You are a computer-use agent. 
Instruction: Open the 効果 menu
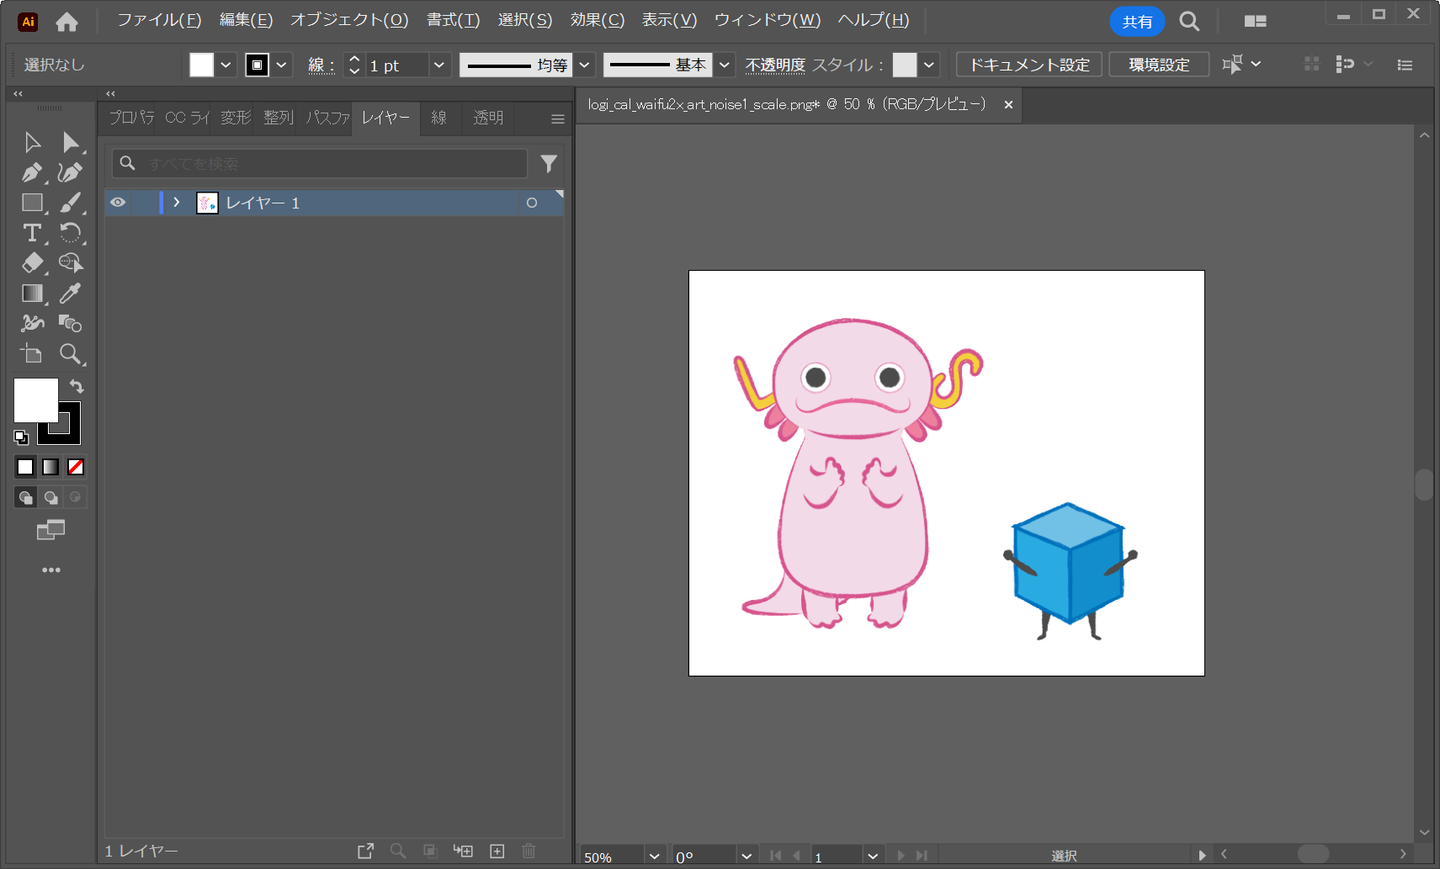pos(597,20)
